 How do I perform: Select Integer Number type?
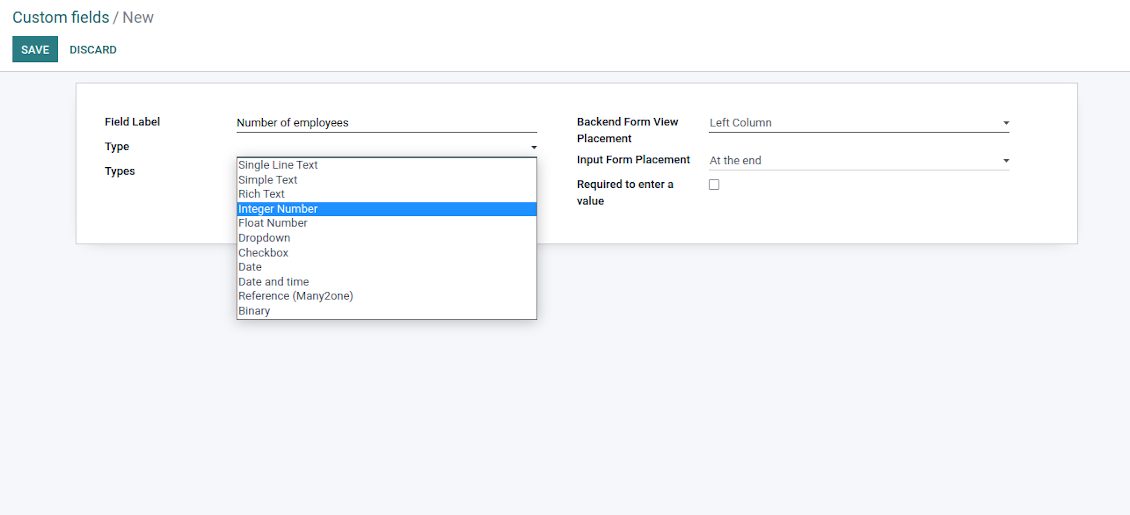278,209
